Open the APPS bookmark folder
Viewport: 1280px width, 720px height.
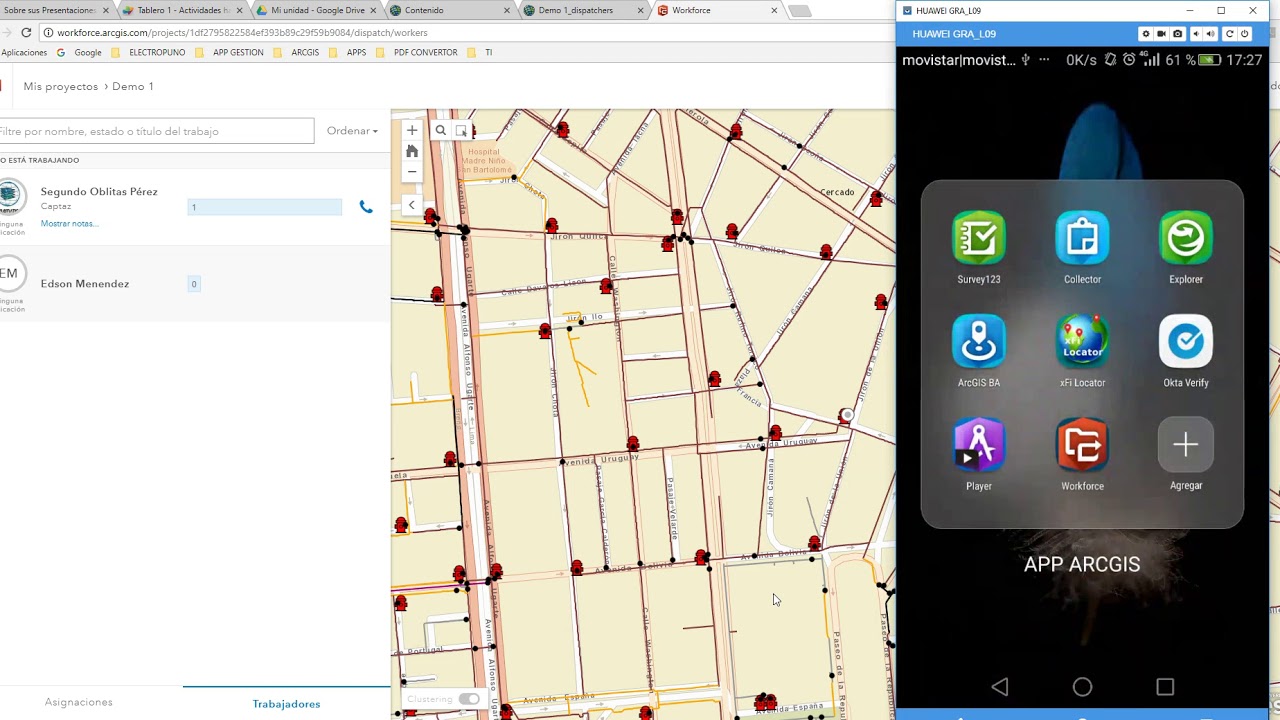click(349, 52)
